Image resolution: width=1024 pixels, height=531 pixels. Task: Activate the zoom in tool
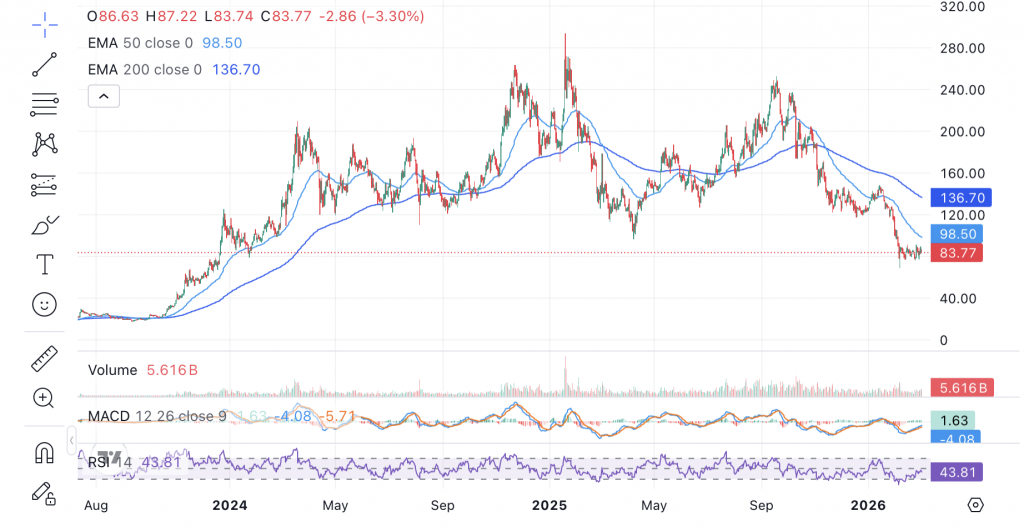44,398
